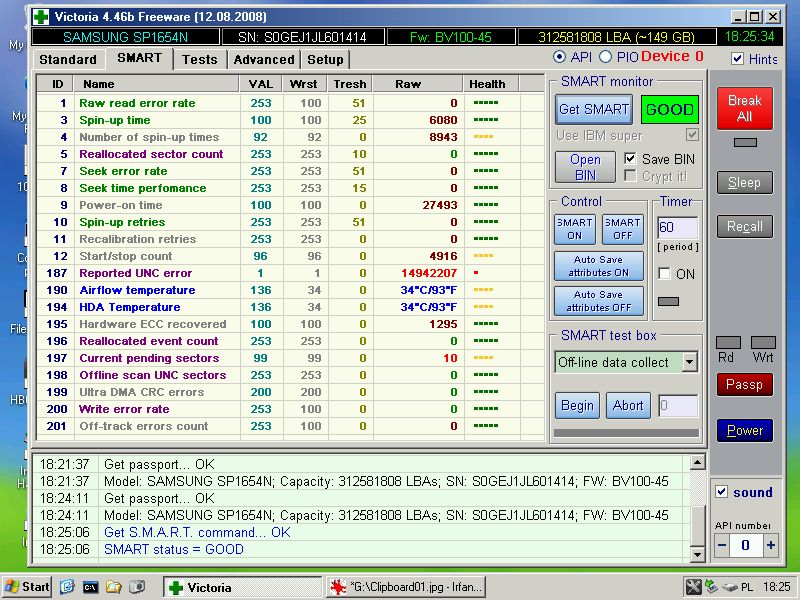Click the SMART OFF button
This screenshot has width=800, height=600.
622,229
